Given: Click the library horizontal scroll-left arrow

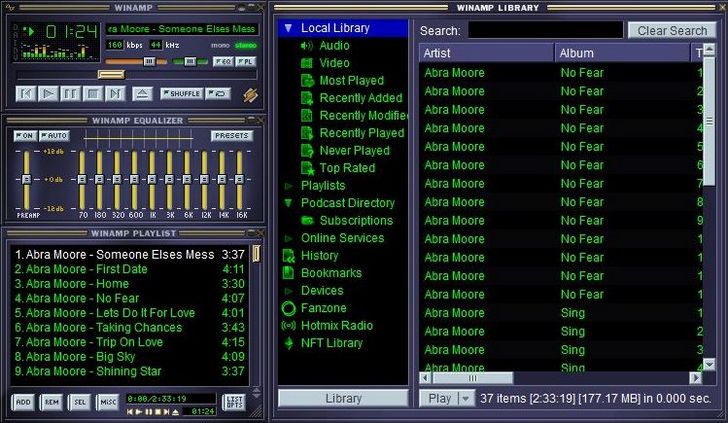Looking at the screenshot, I should (425, 378).
